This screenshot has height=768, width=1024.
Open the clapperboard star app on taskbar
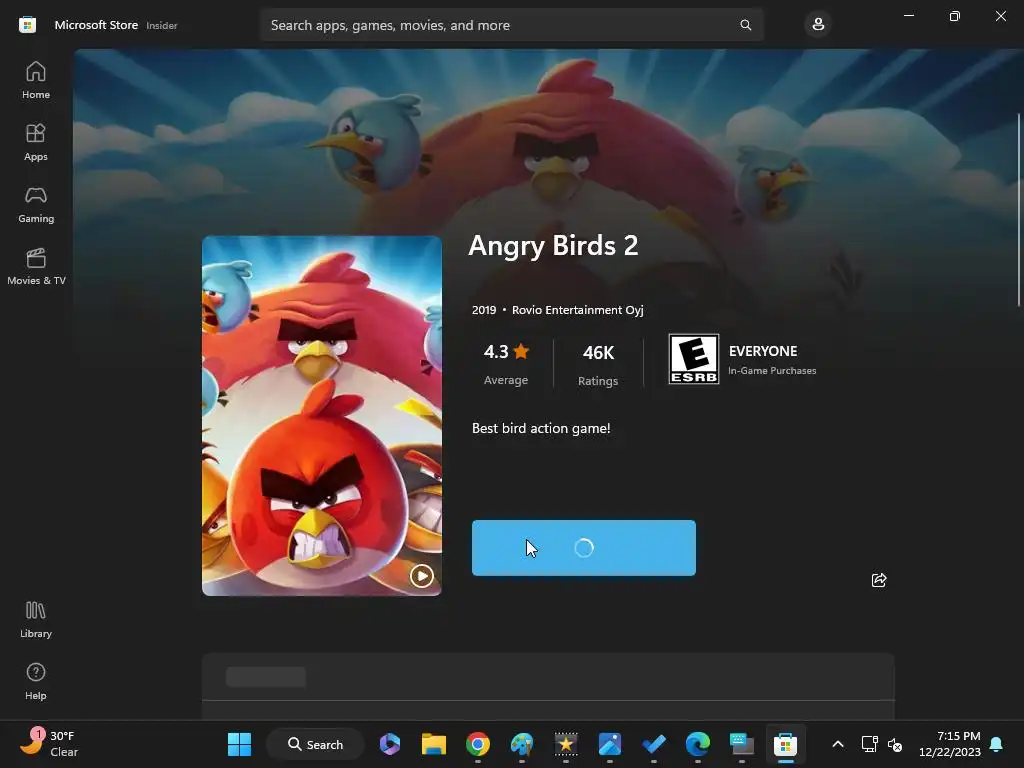point(566,744)
